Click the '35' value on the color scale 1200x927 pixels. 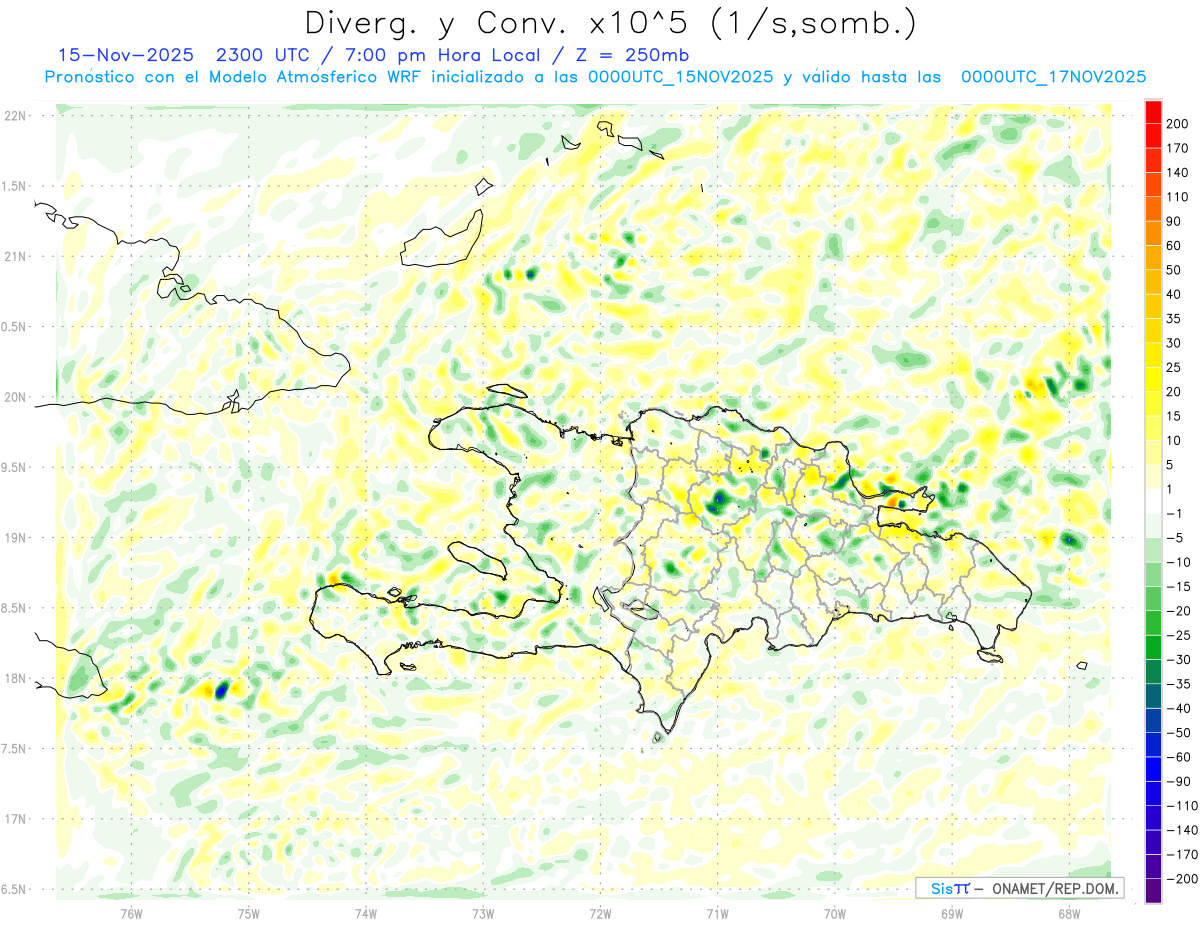pyautogui.click(x=1174, y=319)
